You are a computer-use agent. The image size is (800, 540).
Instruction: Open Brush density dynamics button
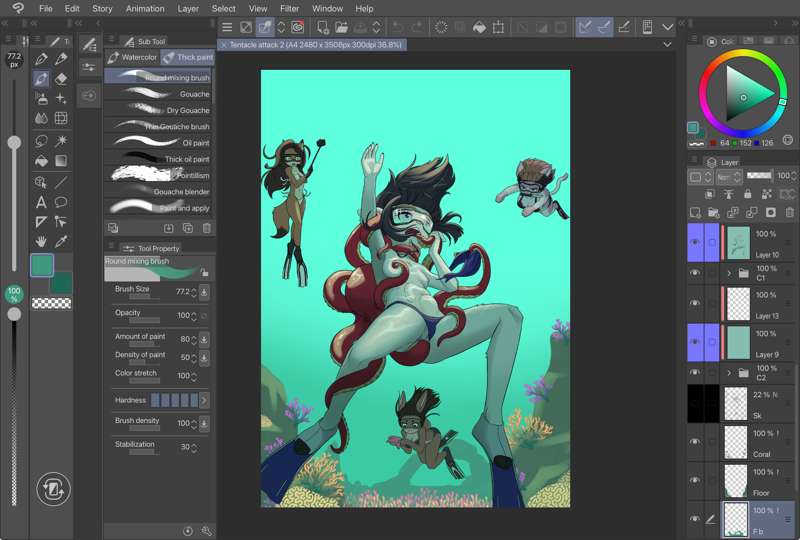[x=204, y=423]
